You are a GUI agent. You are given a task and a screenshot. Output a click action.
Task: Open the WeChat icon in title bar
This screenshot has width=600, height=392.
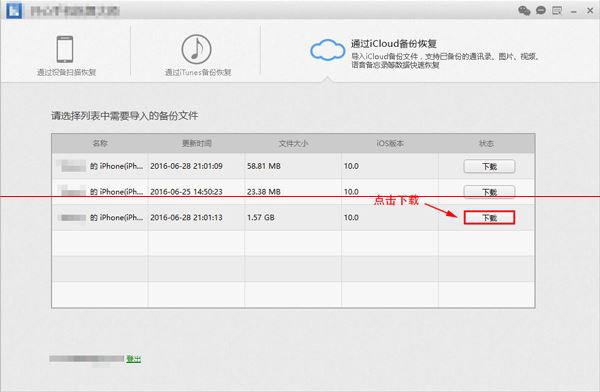point(524,10)
